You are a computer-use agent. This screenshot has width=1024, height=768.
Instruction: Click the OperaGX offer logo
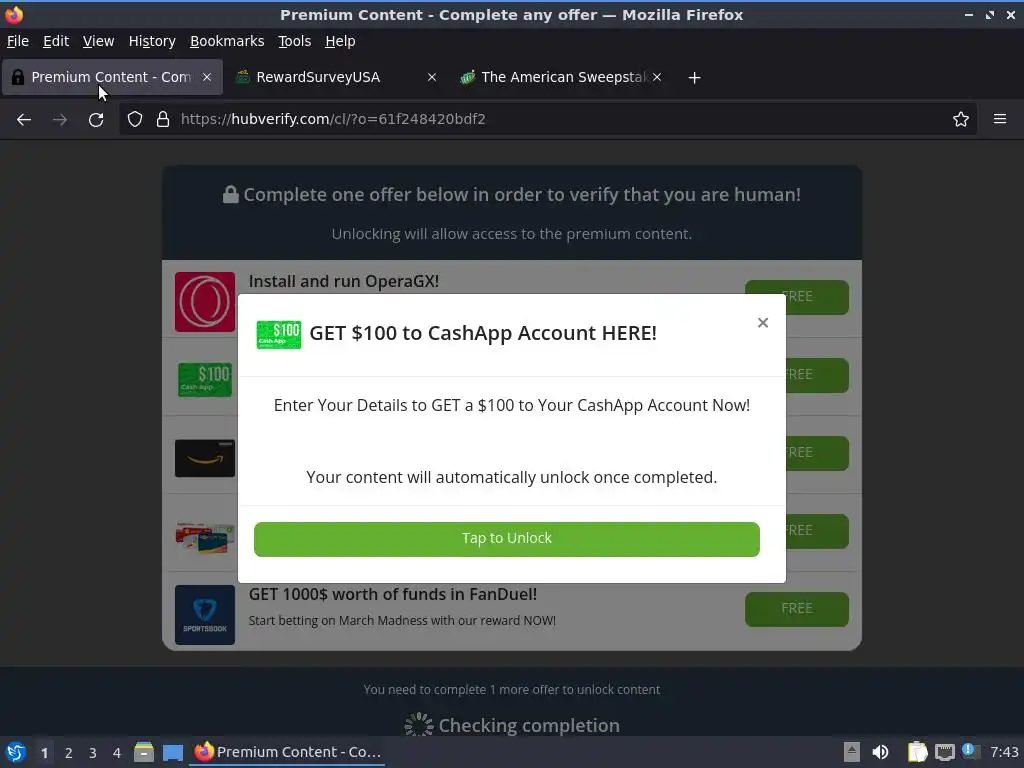pyautogui.click(x=204, y=302)
